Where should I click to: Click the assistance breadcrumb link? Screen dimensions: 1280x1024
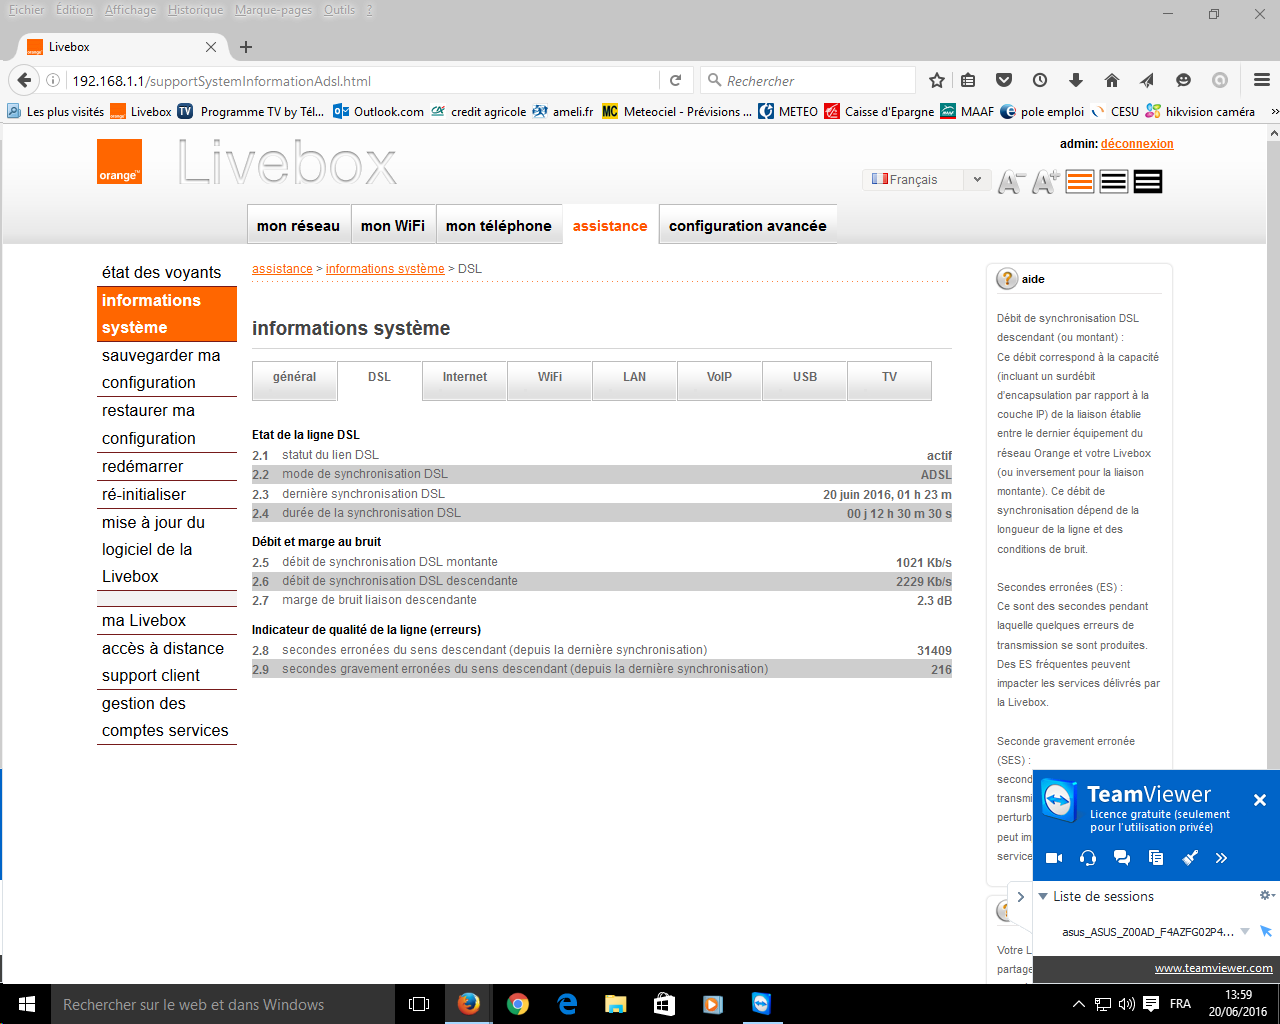[282, 269]
